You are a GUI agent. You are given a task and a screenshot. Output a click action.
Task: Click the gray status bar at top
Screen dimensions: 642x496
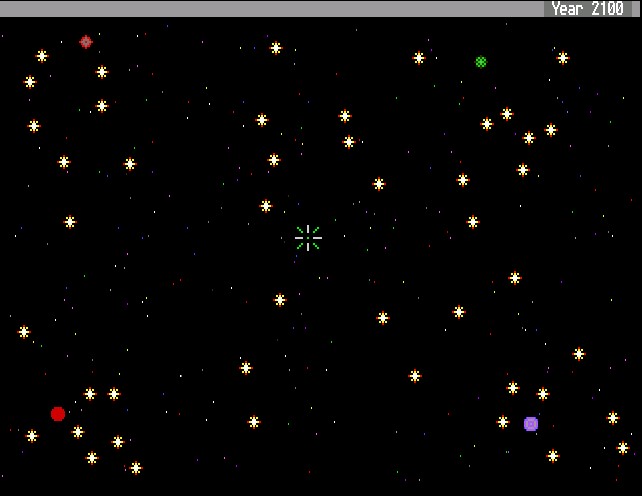point(321,9)
